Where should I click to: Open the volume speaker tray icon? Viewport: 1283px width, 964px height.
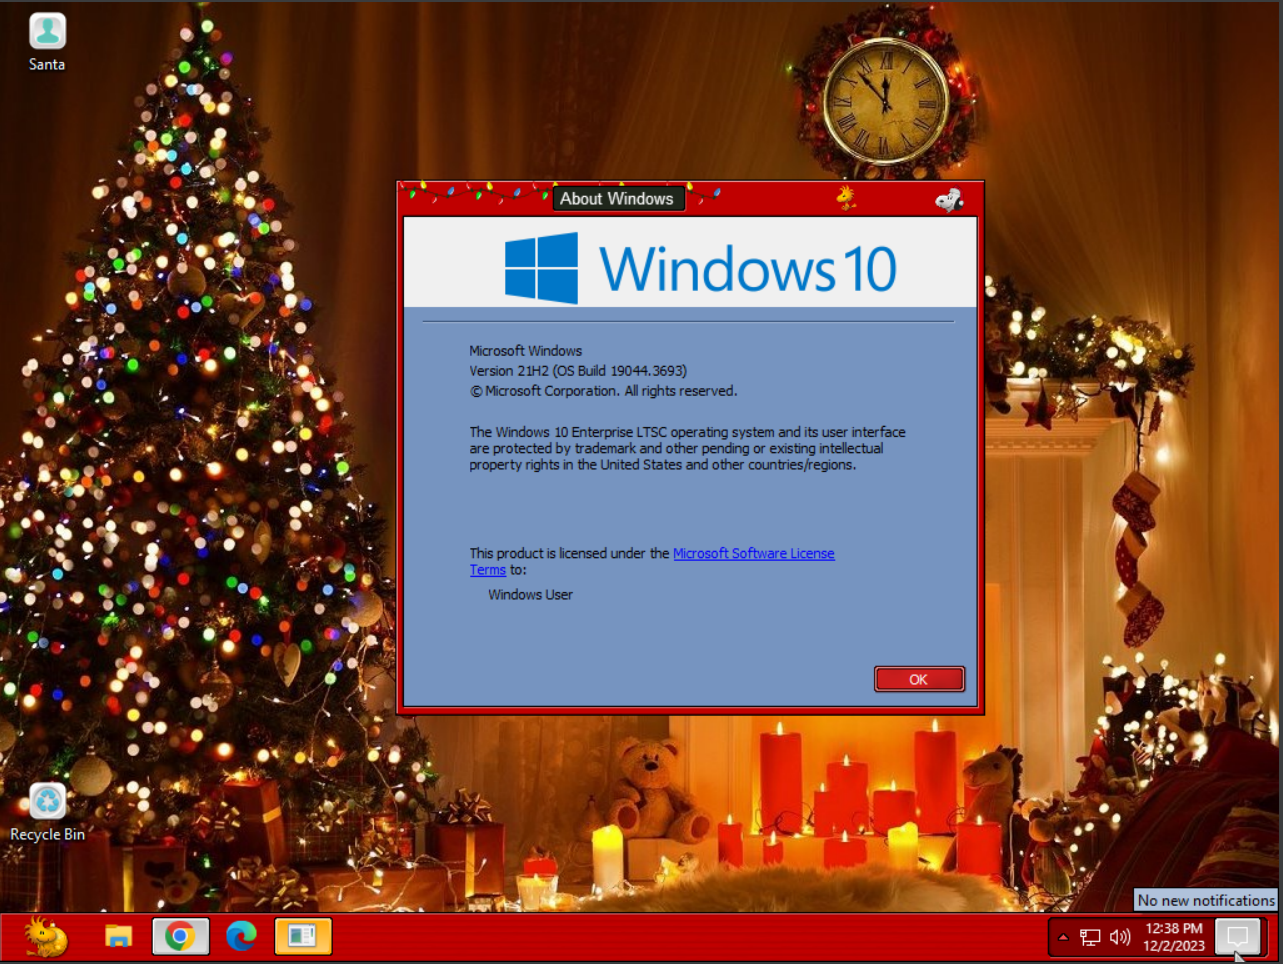1120,937
